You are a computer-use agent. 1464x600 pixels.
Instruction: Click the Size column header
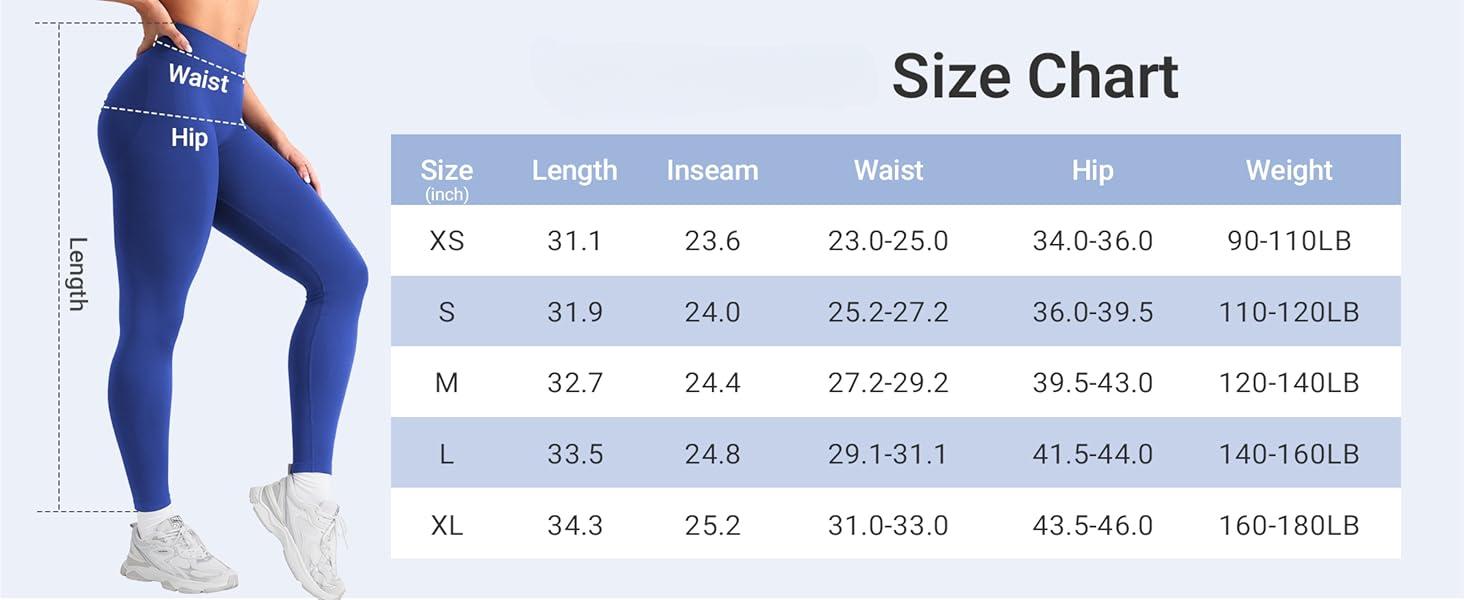tap(446, 171)
